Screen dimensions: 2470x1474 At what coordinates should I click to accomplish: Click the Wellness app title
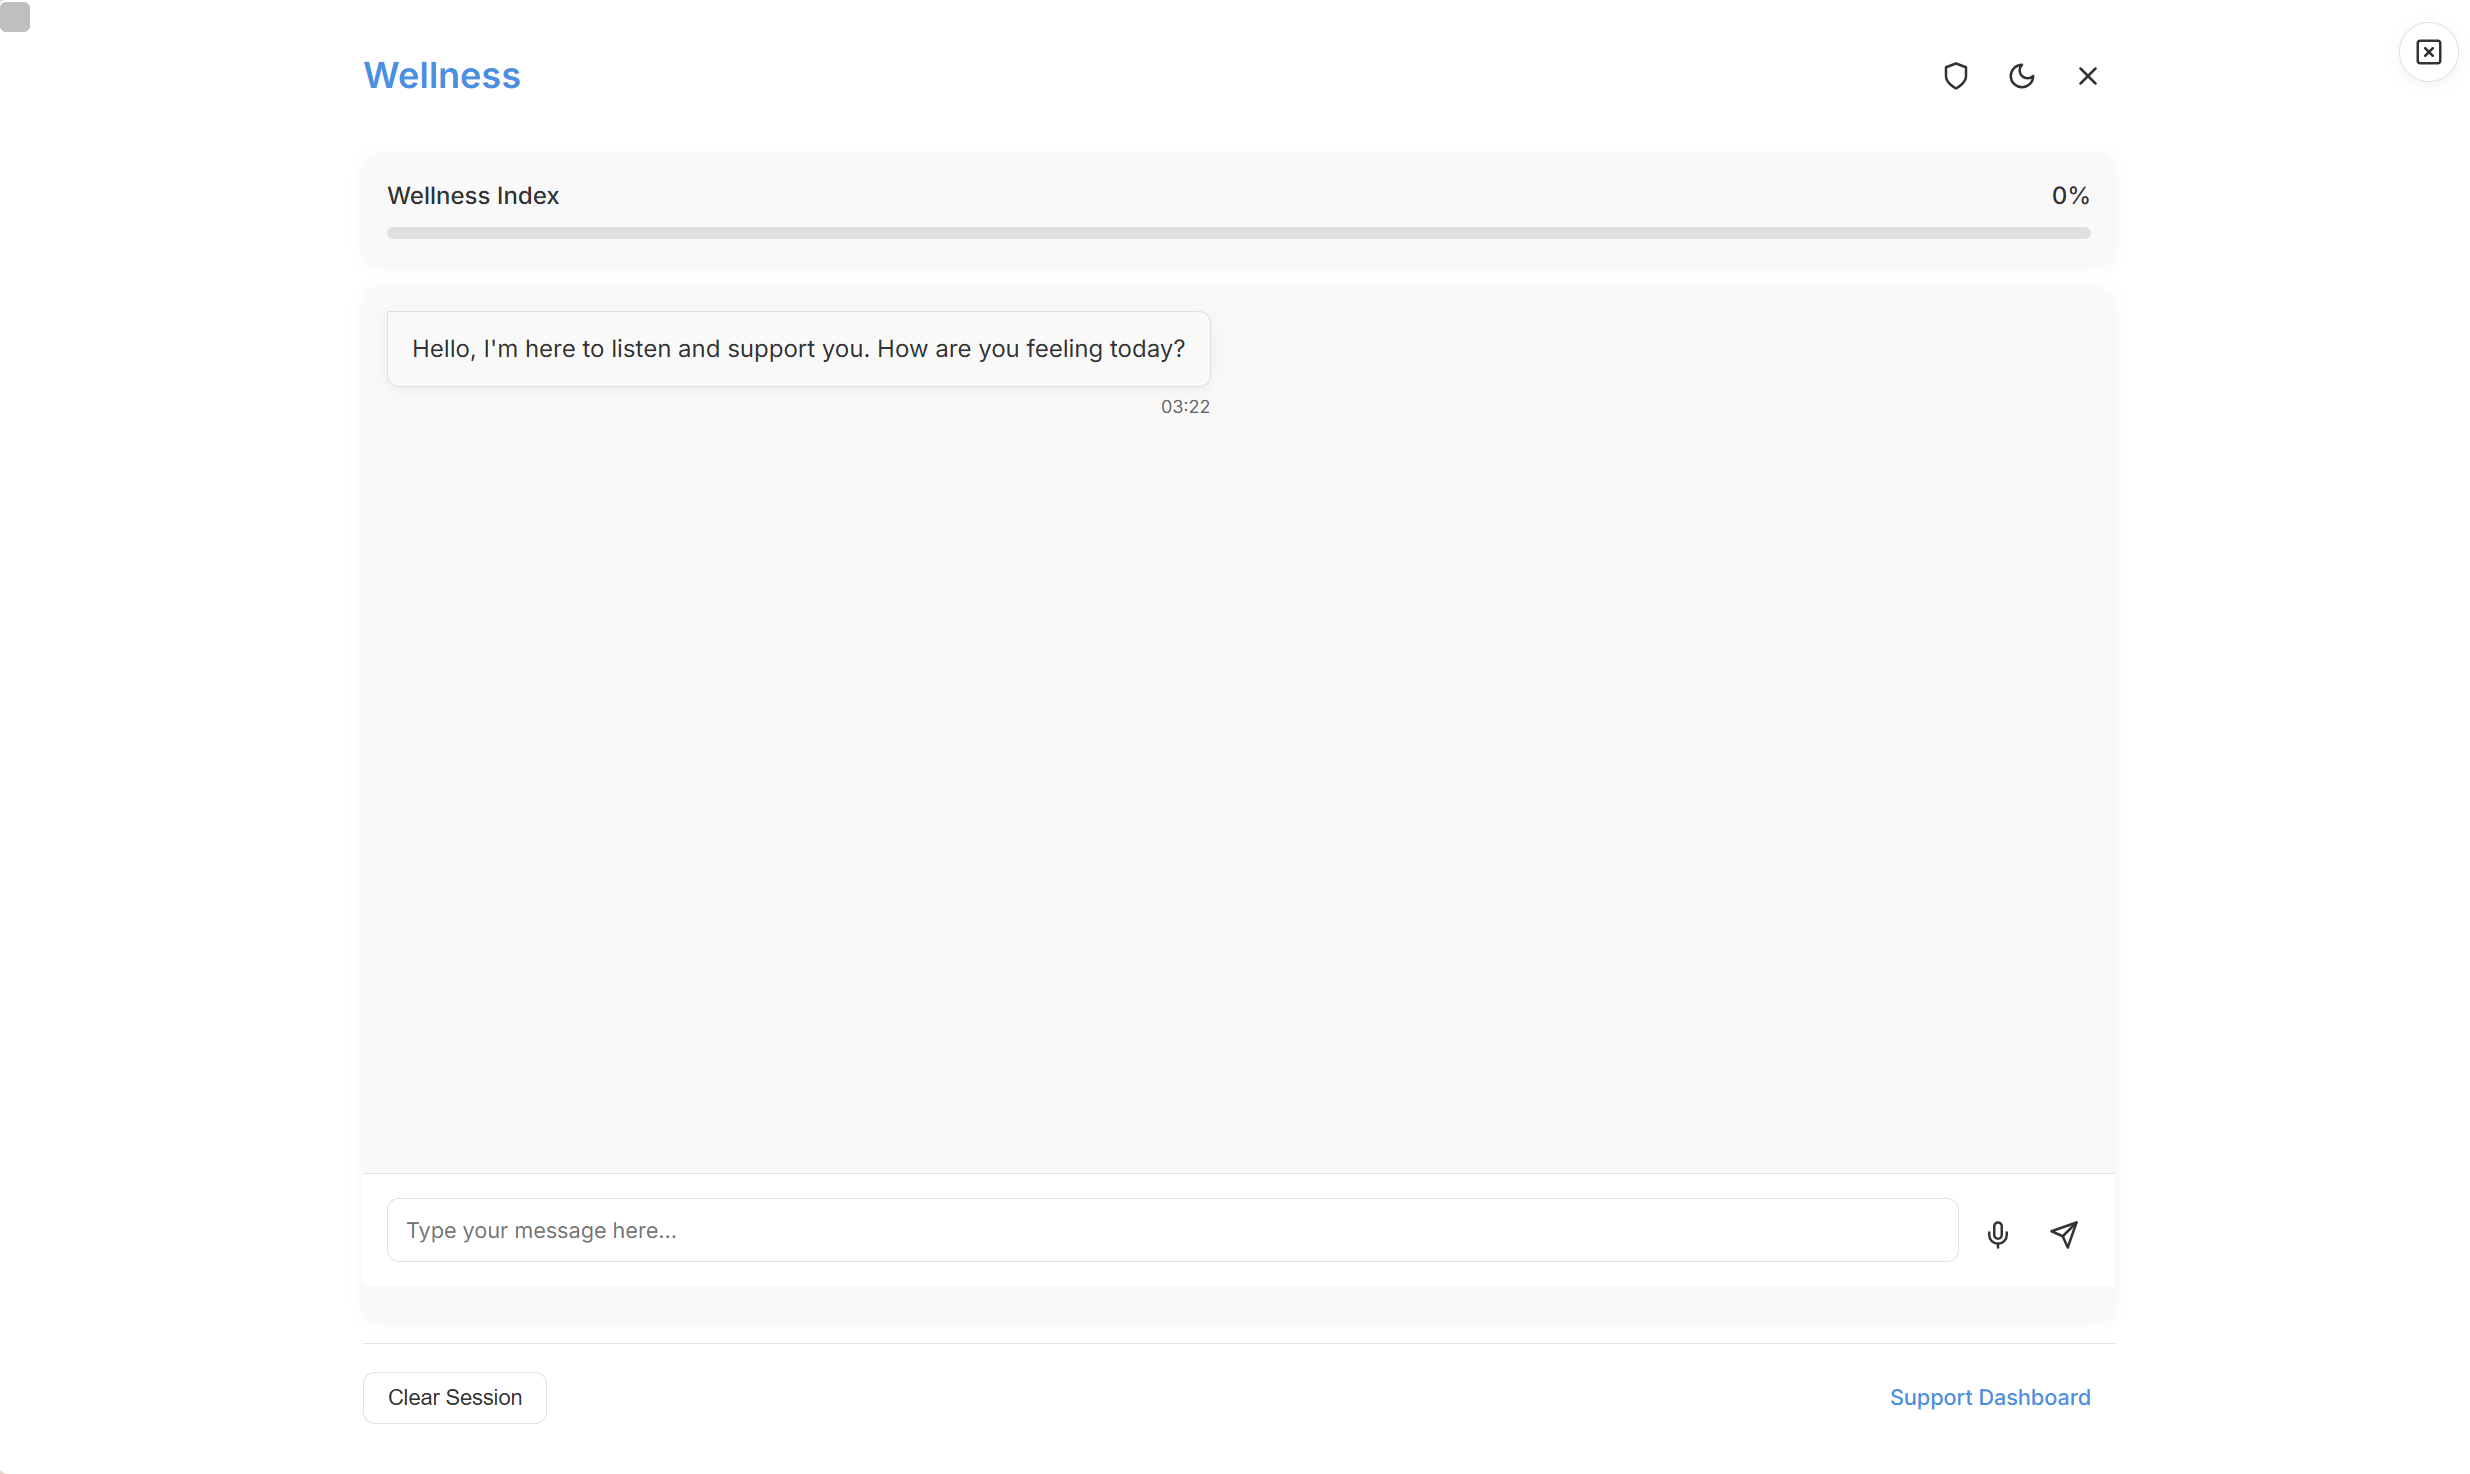(x=441, y=76)
